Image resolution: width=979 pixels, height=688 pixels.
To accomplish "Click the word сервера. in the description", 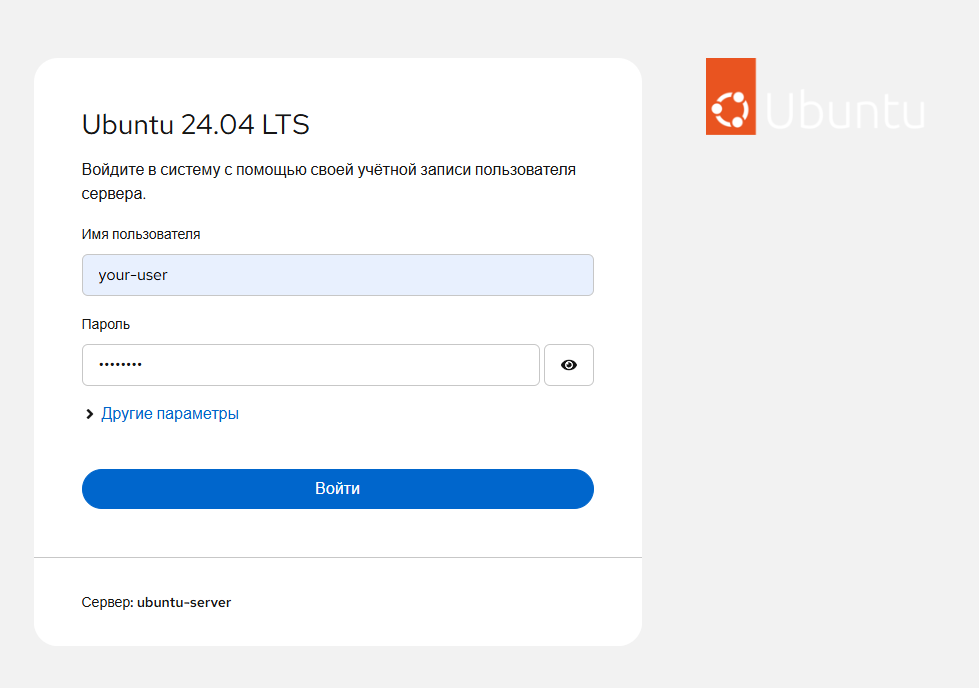I will [x=114, y=194].
